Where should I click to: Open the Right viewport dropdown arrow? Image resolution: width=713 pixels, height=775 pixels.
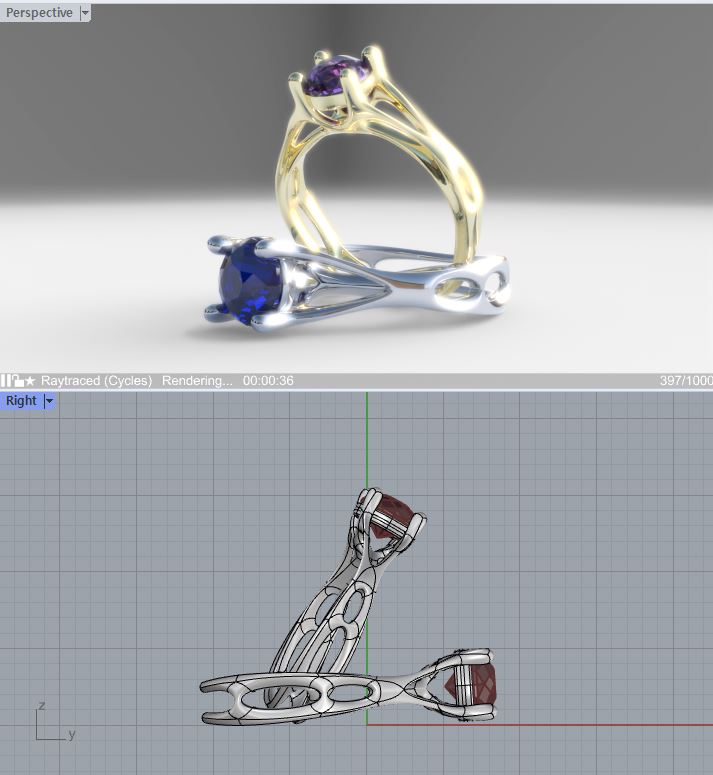pos(49,401)
